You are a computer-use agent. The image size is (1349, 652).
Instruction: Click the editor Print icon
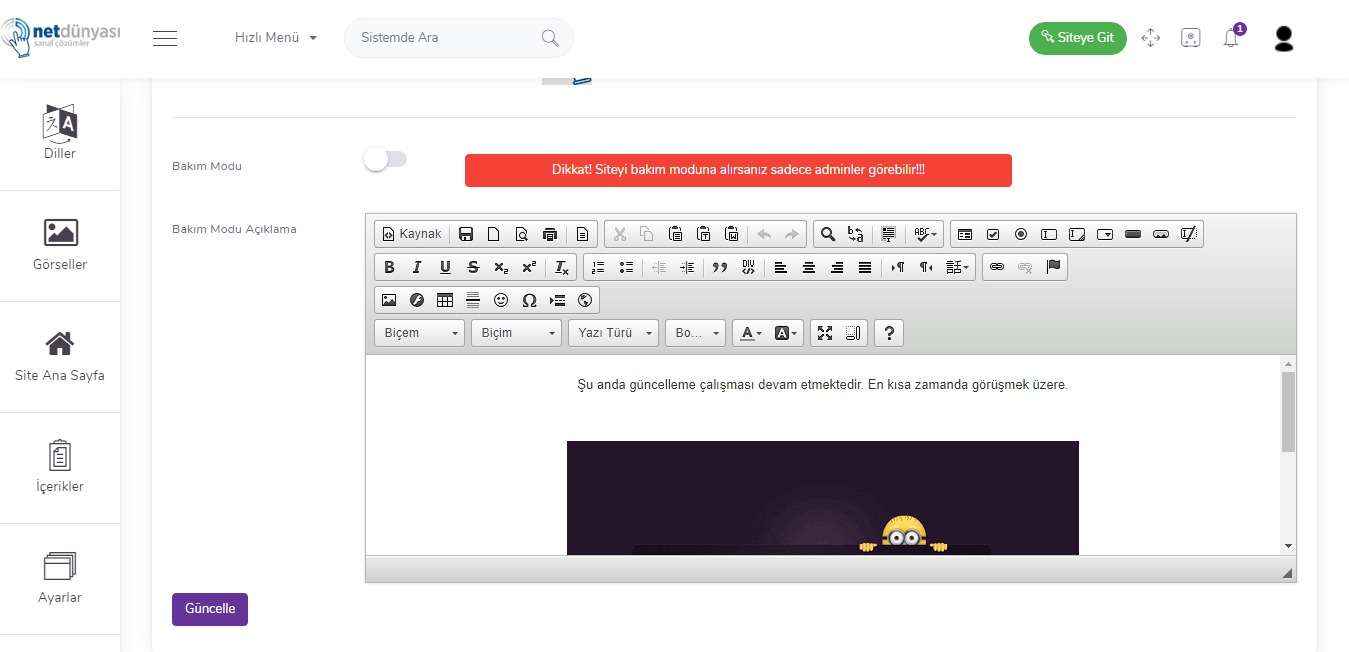click(549, 234)
